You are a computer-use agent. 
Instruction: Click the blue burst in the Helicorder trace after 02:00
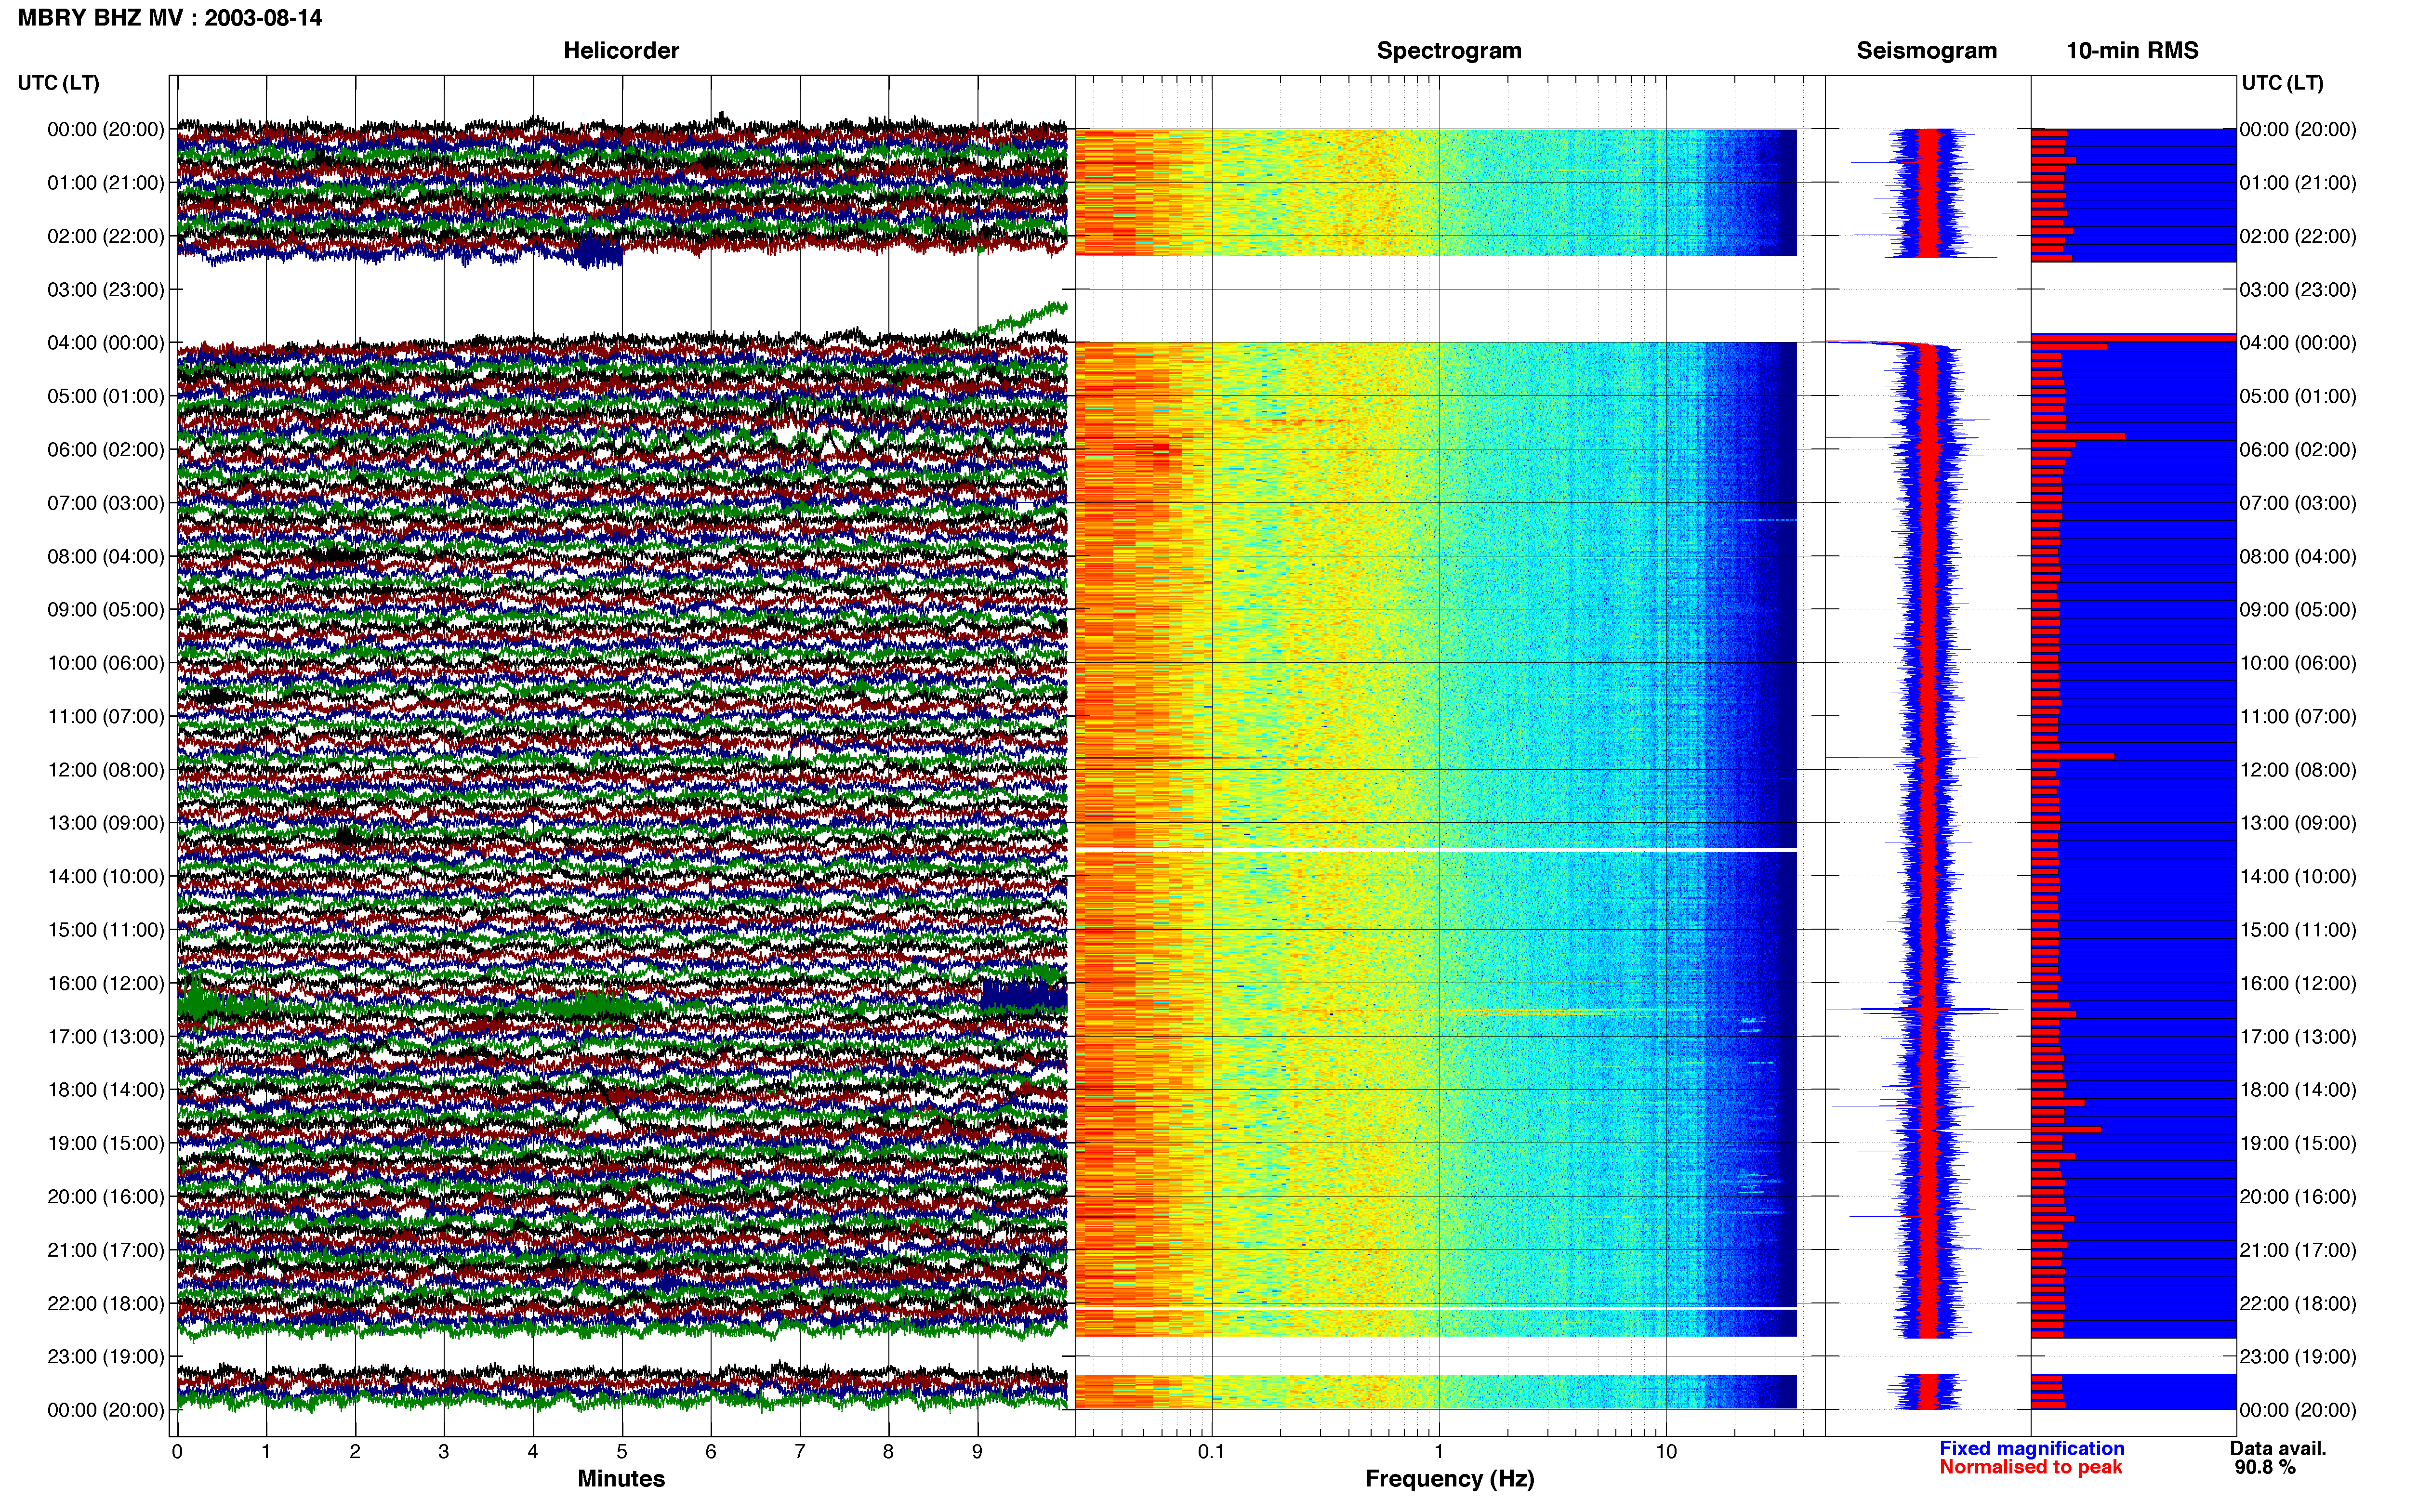click(x=599, y=251)
